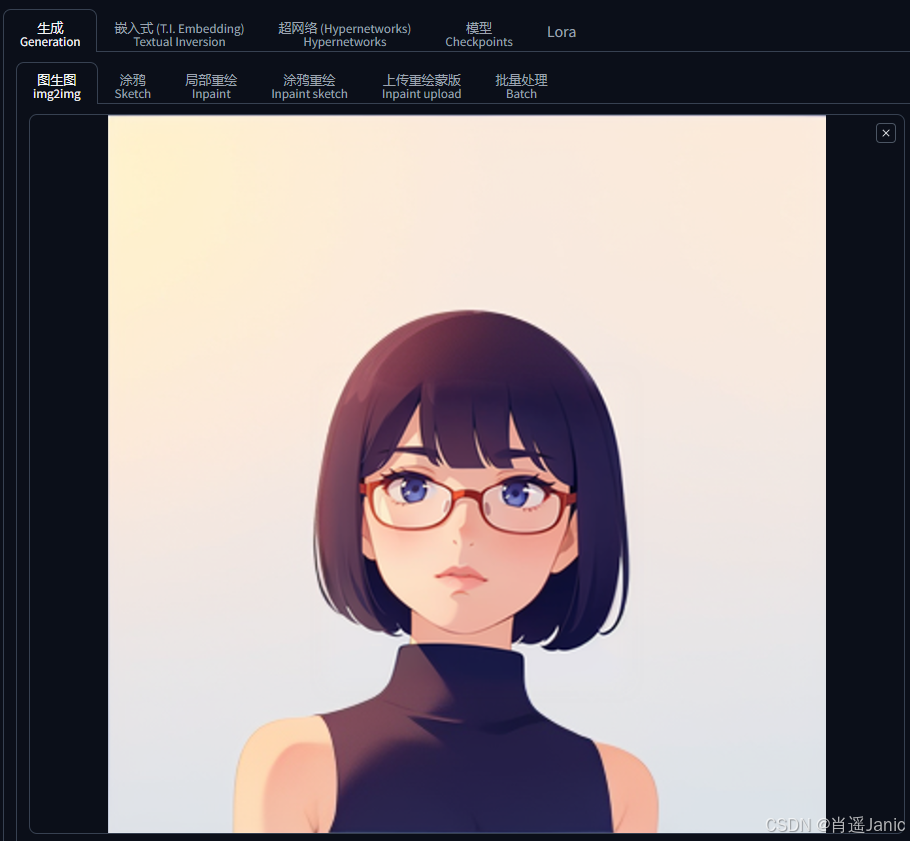
Task: Select the Inpaint upload sub-tab
Action: 421,86
